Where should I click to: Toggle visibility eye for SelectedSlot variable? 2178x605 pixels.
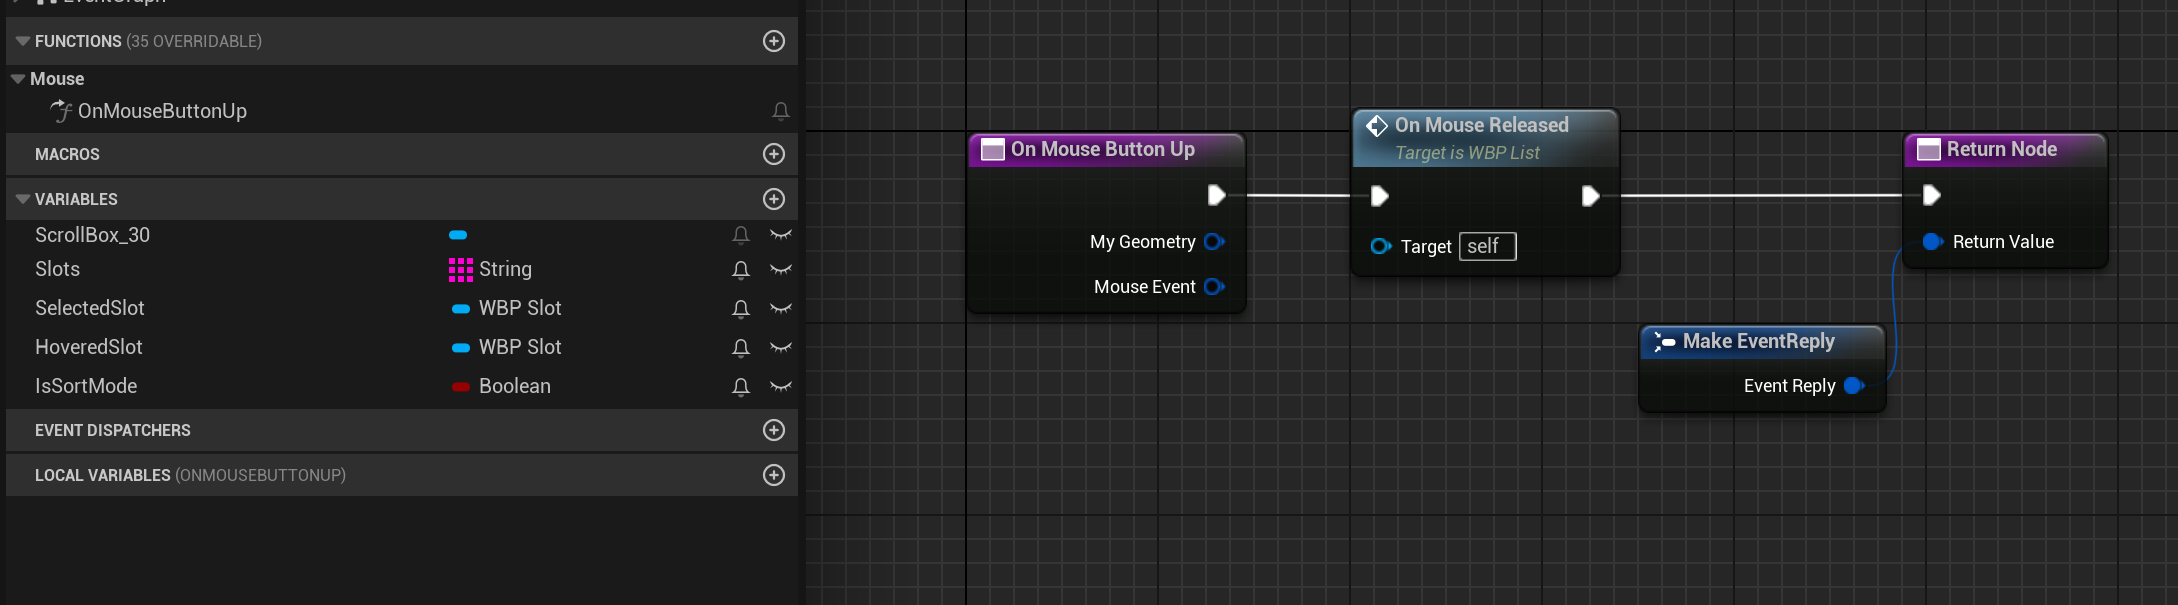pos(781,309)
